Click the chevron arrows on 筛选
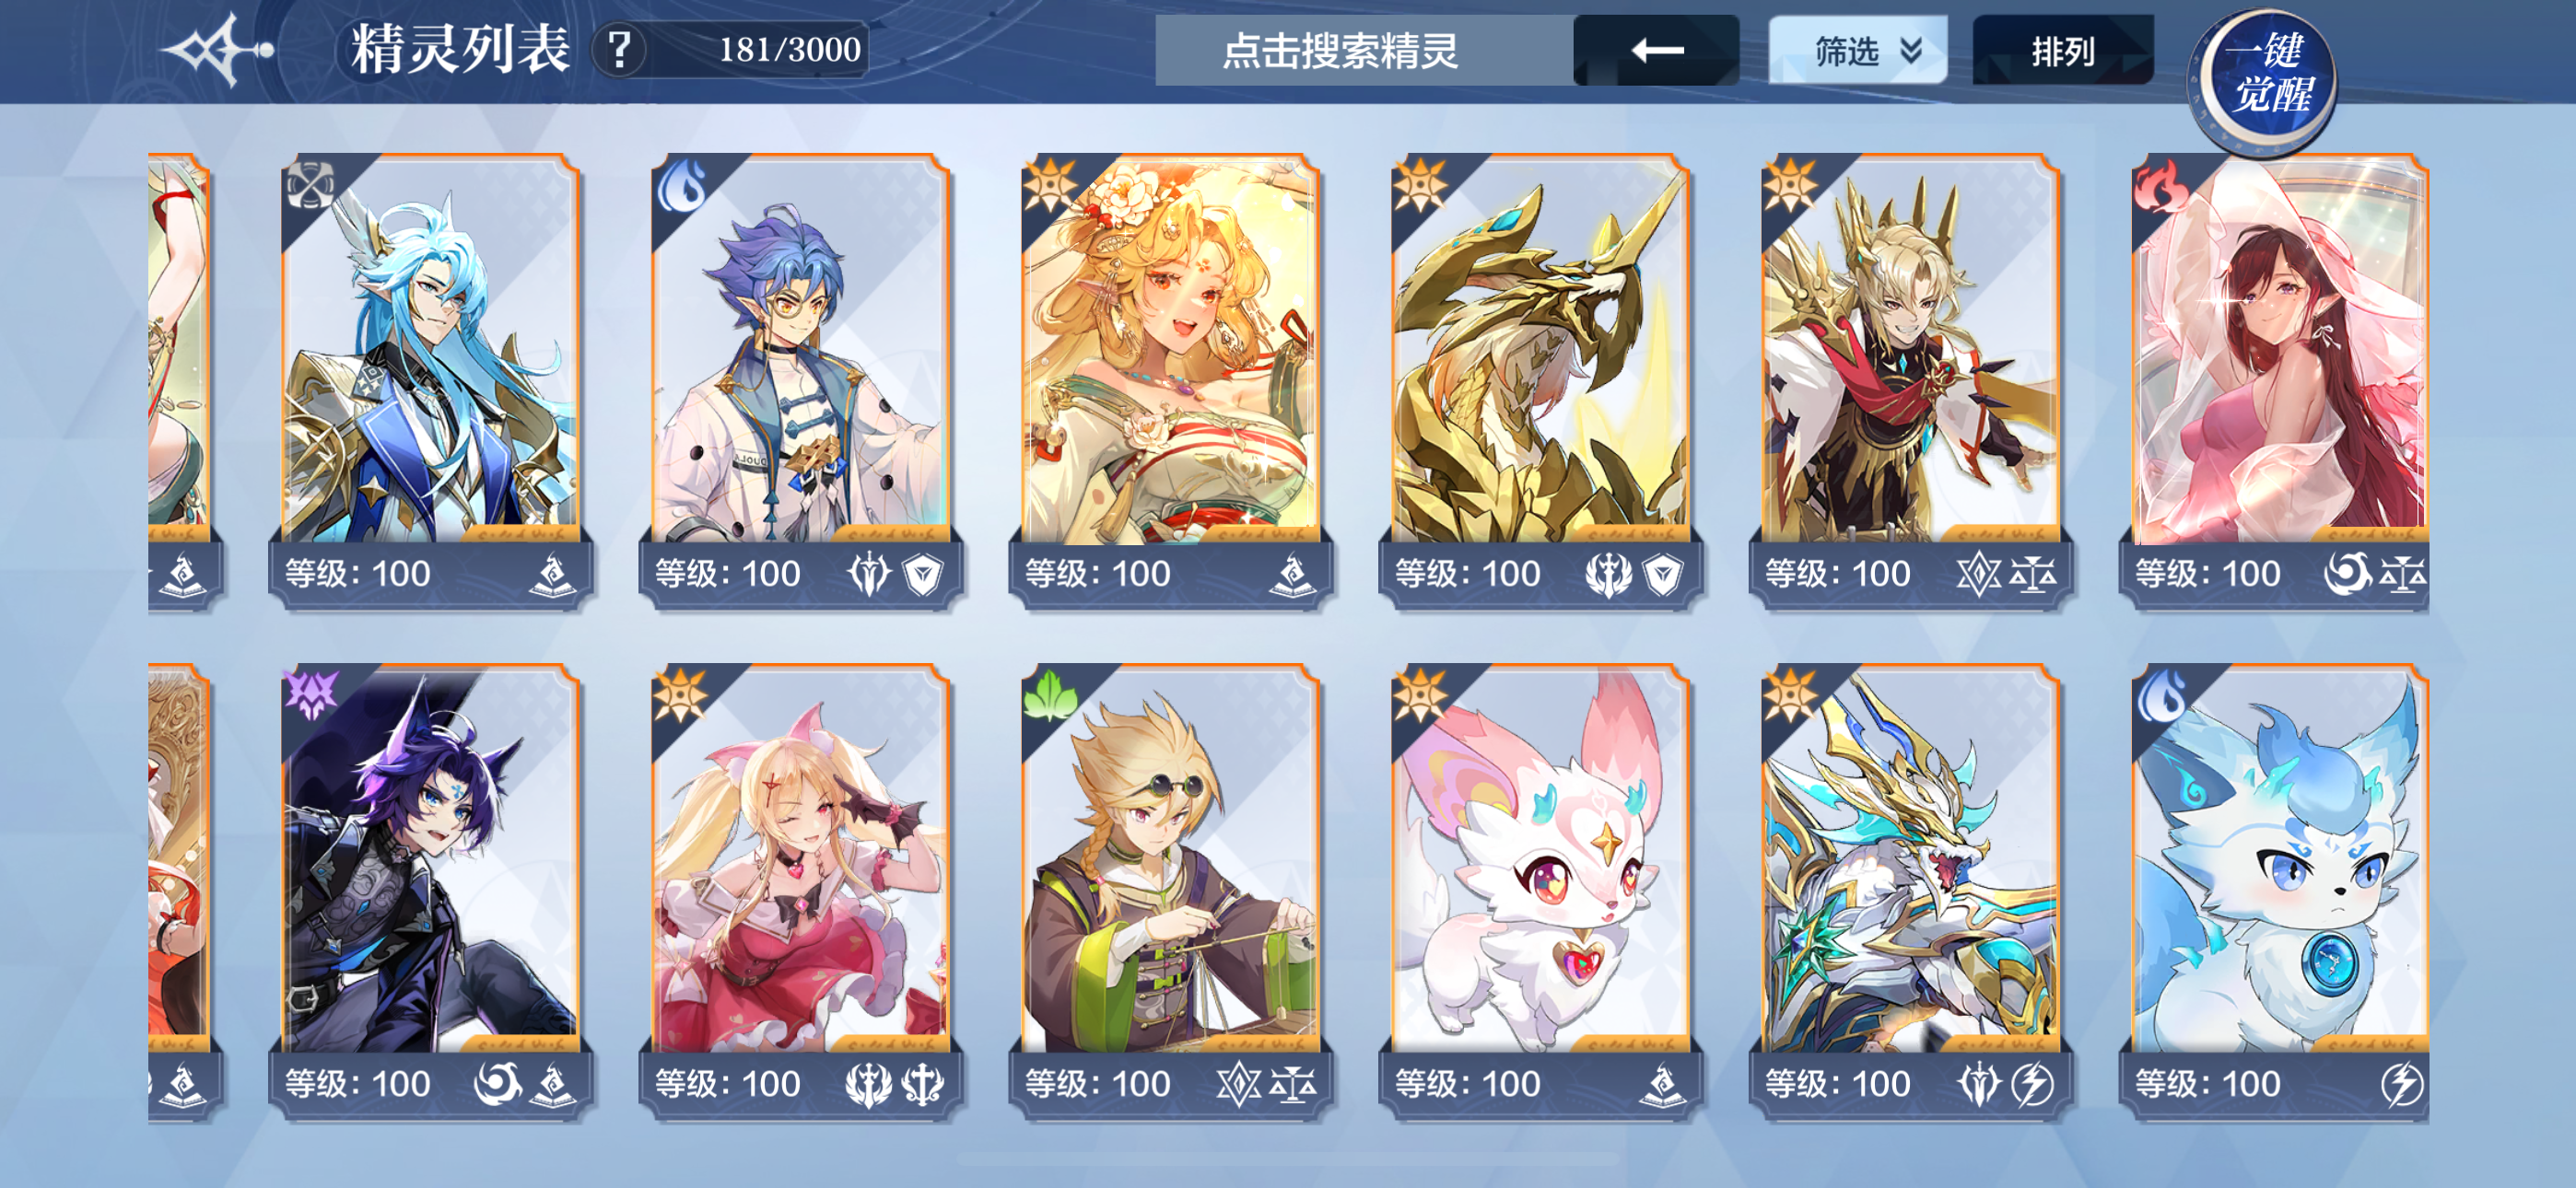 pyautogui.click(x=1911, y=50)
